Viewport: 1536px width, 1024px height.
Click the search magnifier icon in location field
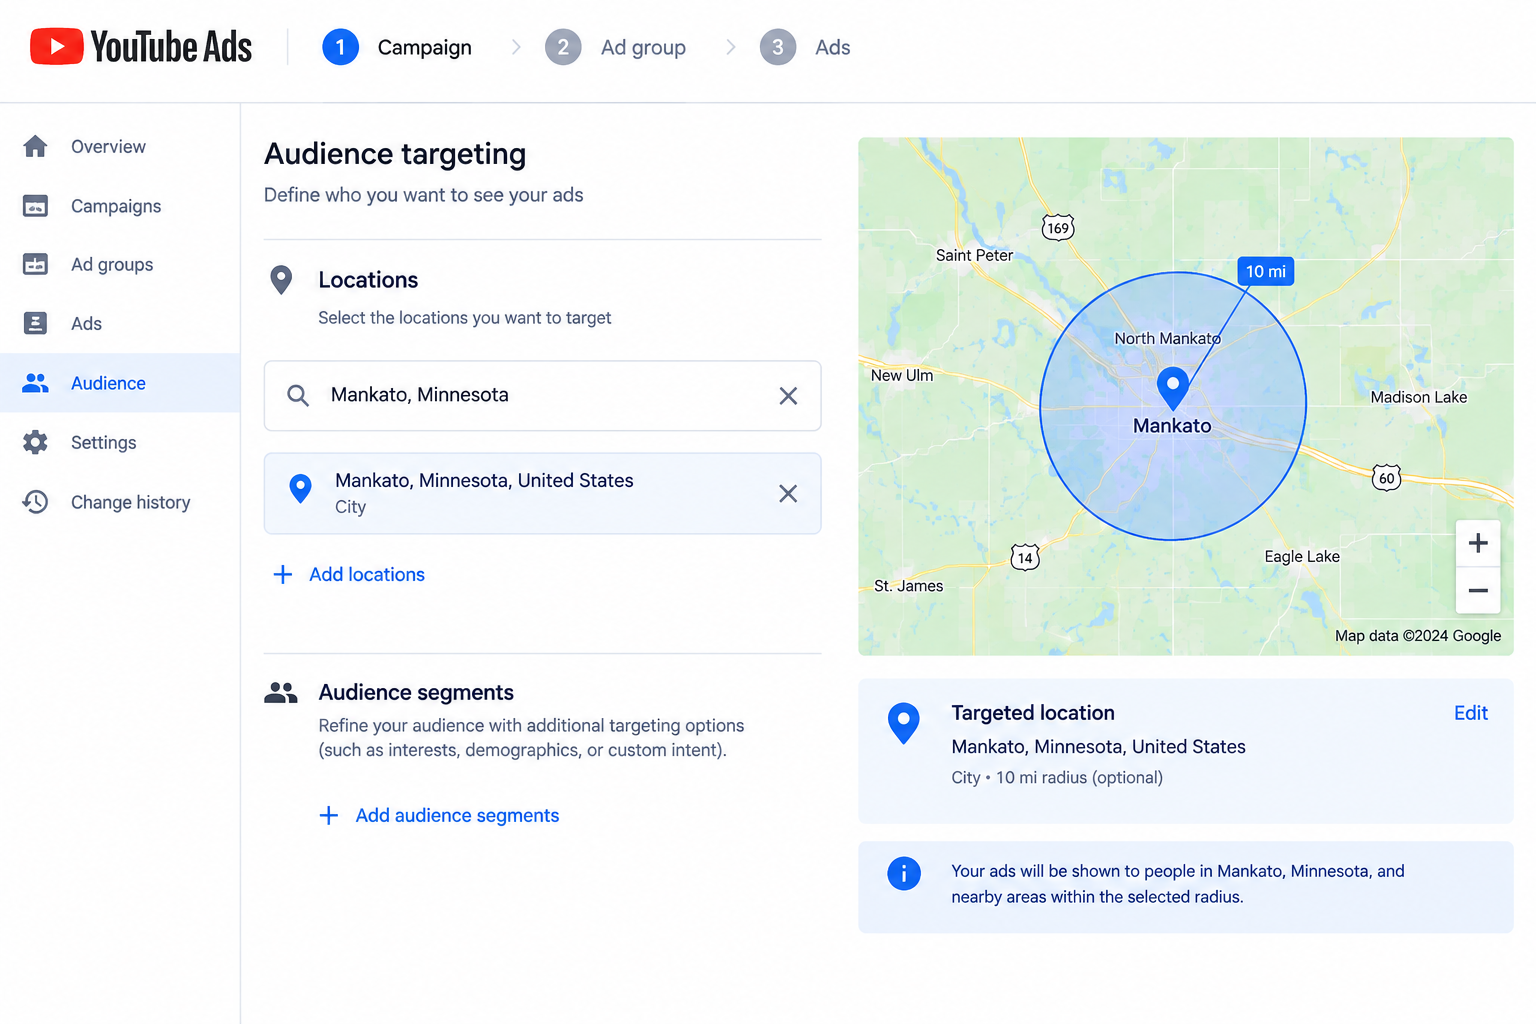pos(298,395)
